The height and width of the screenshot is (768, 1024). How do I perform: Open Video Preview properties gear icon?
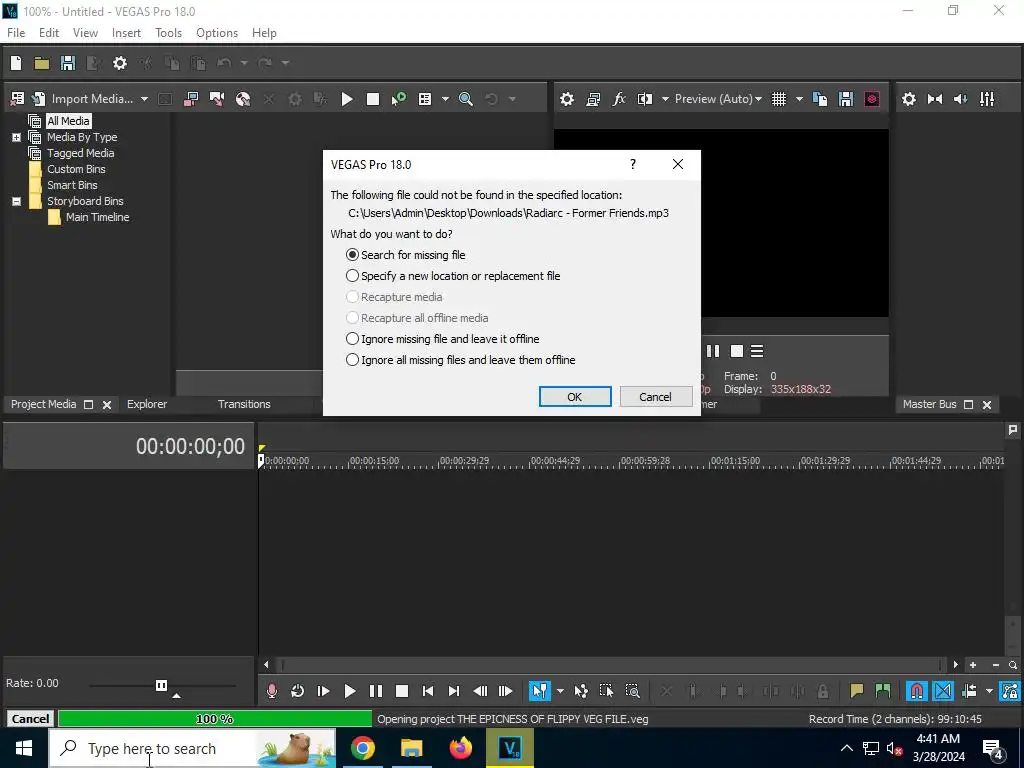(x=567, y=99)
